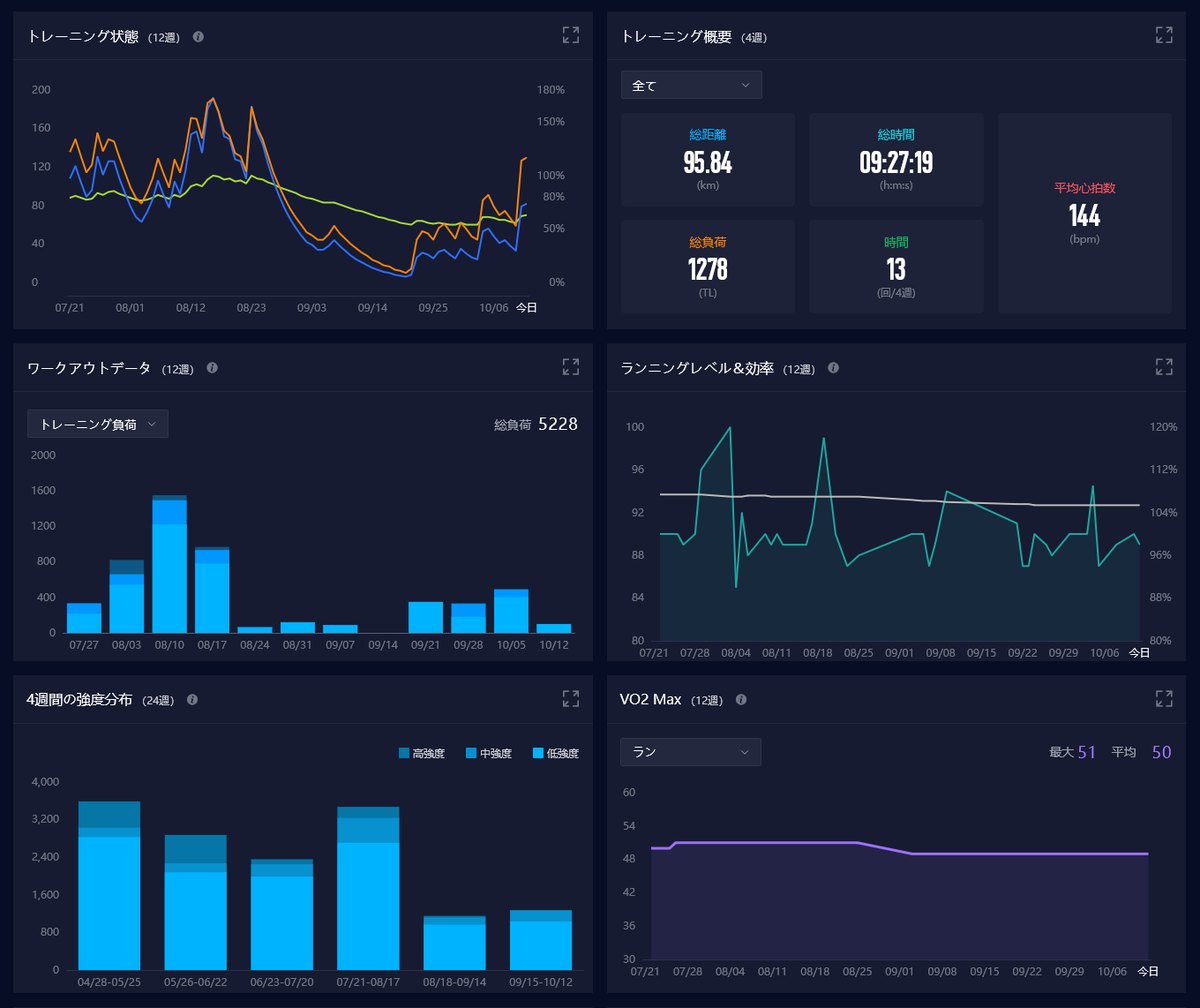The image size is (1200, 1008).
Task: Click the トレーニング概要 panel title
Action: click(x=677, y=37)
